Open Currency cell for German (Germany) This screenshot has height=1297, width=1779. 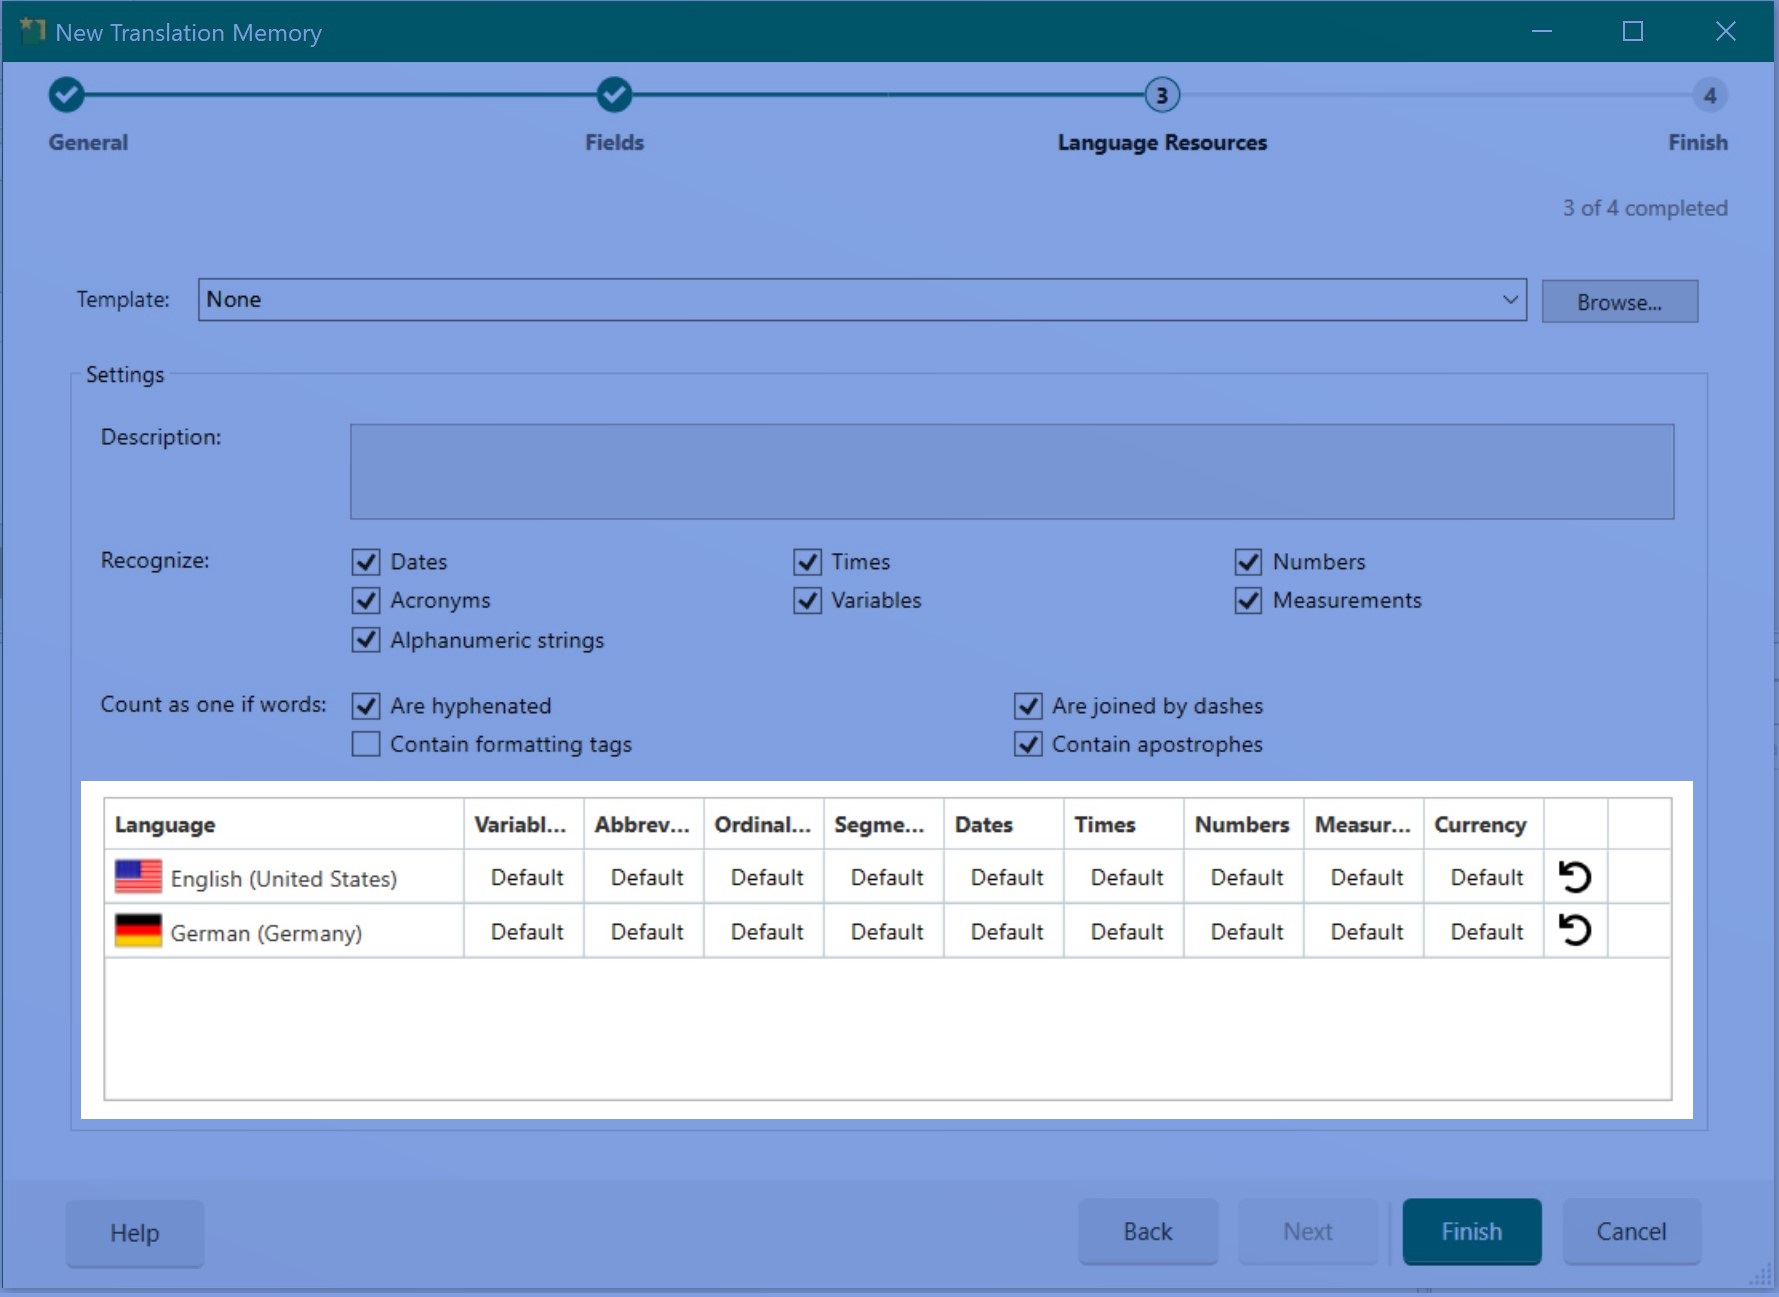tap(1486, 931)
